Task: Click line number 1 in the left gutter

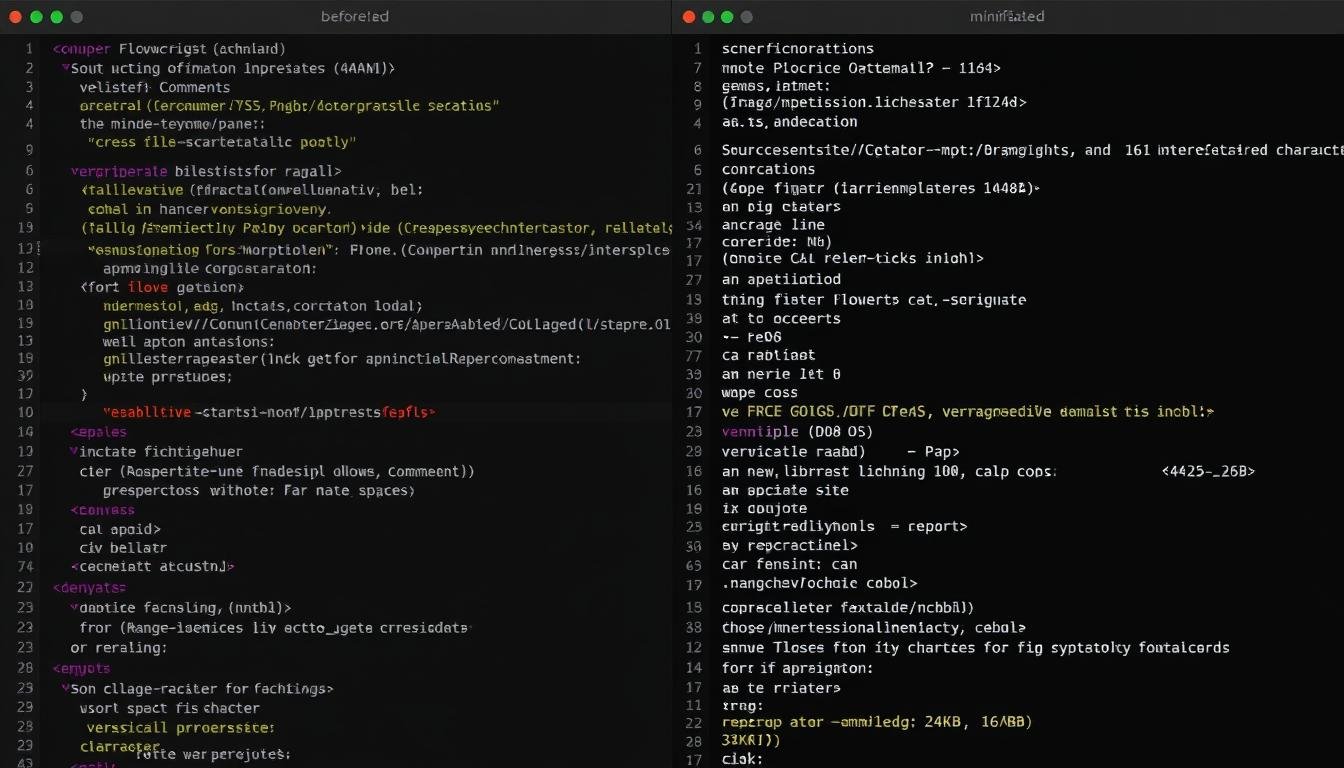Action: click(29, 48)
